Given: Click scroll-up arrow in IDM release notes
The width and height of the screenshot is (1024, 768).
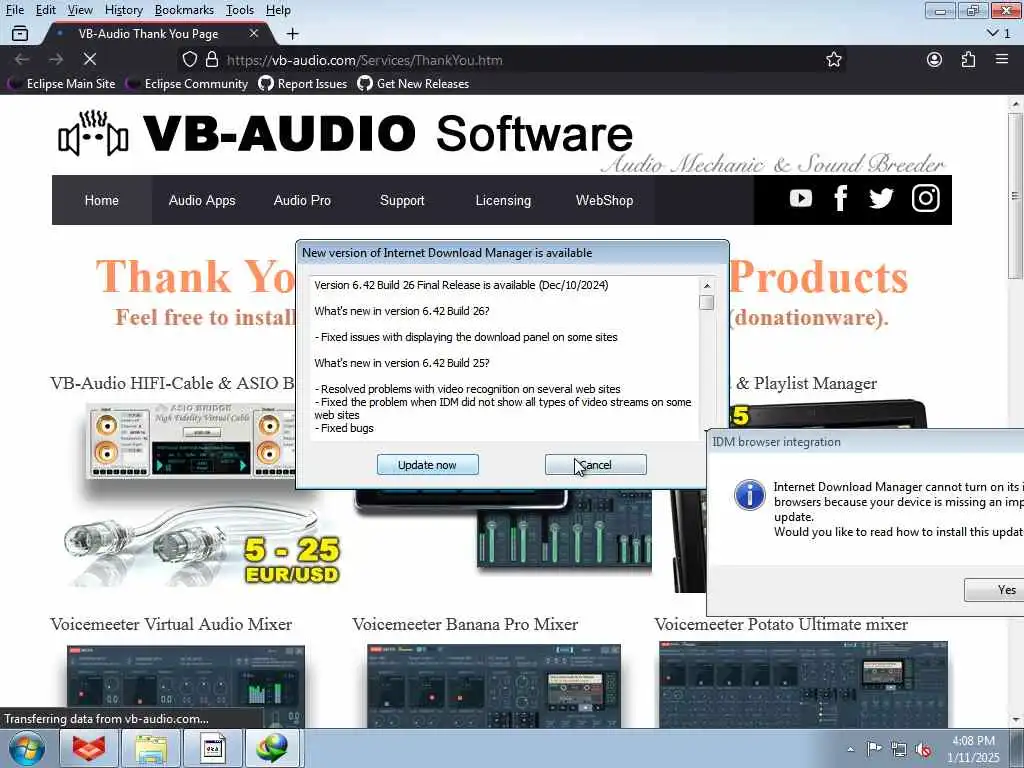Looking at the screenshot, I should (707, 285).
